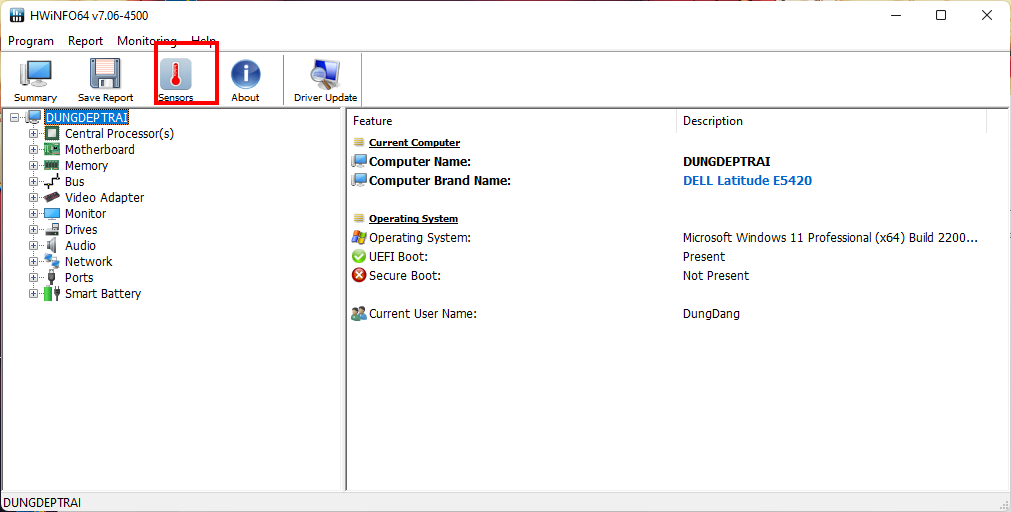This screenshot has height=512, width=1011.
Task: Click the Ports plug icon
Action: coord(52,277)
